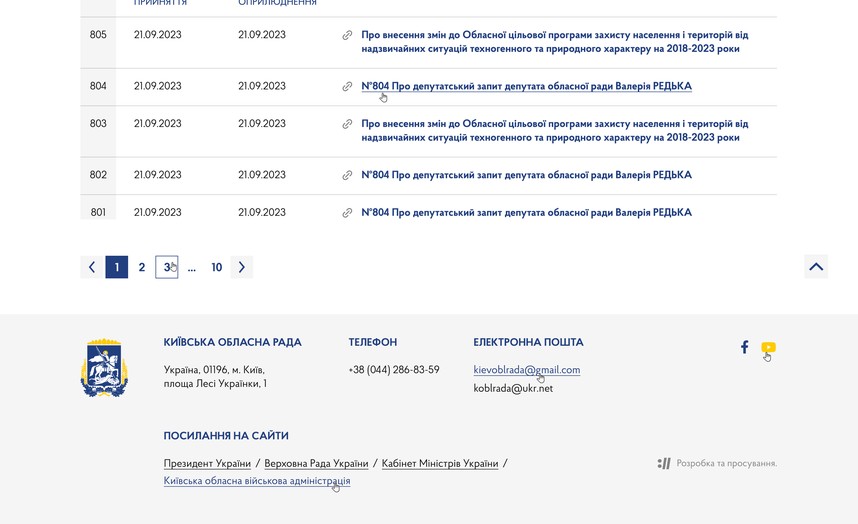Open Президент України link
This screenshot has width=858, height=524.
[207, 463]
